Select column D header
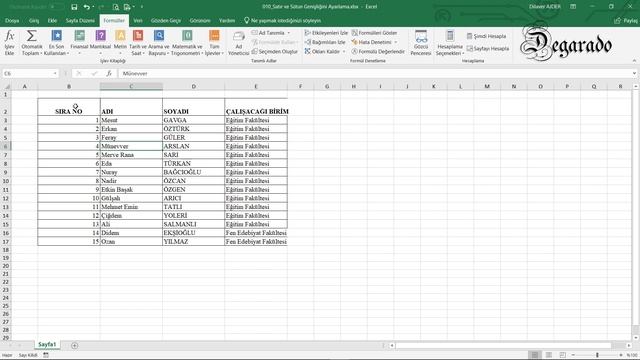This screenshot has height=360, width=640. (x=193, y=87)
